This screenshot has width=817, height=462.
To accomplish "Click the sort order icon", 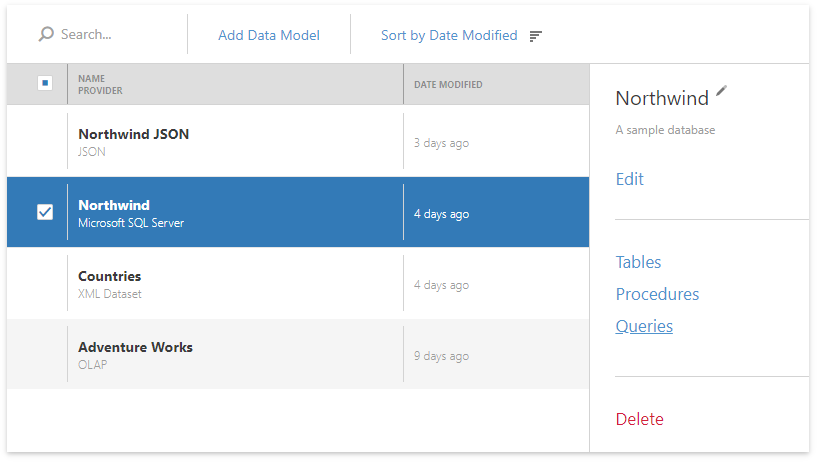I will (536, 36).
